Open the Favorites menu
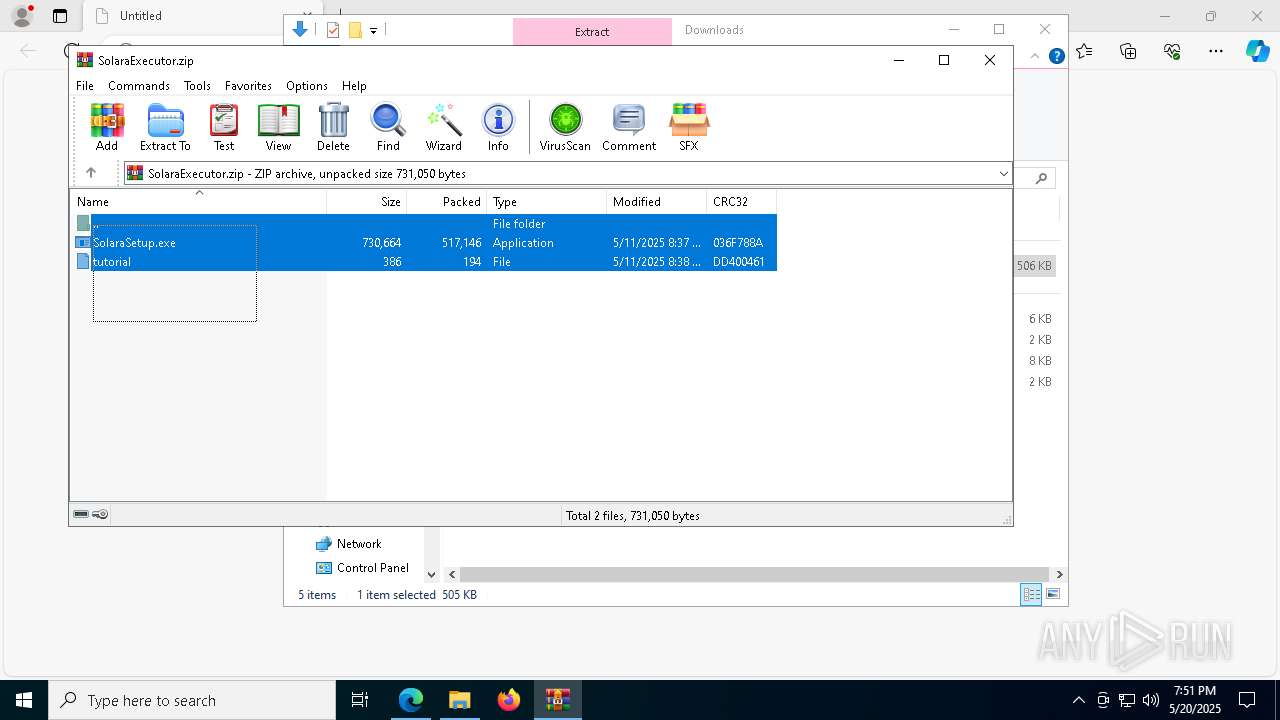This screenshot has height=720, width=1280. click(248, 86)
